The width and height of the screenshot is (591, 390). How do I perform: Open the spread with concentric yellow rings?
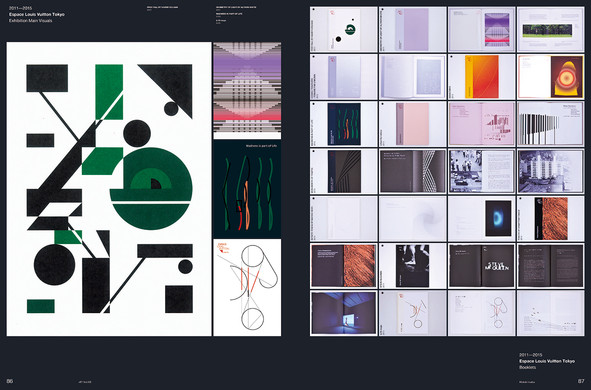(x=551, y=76)
